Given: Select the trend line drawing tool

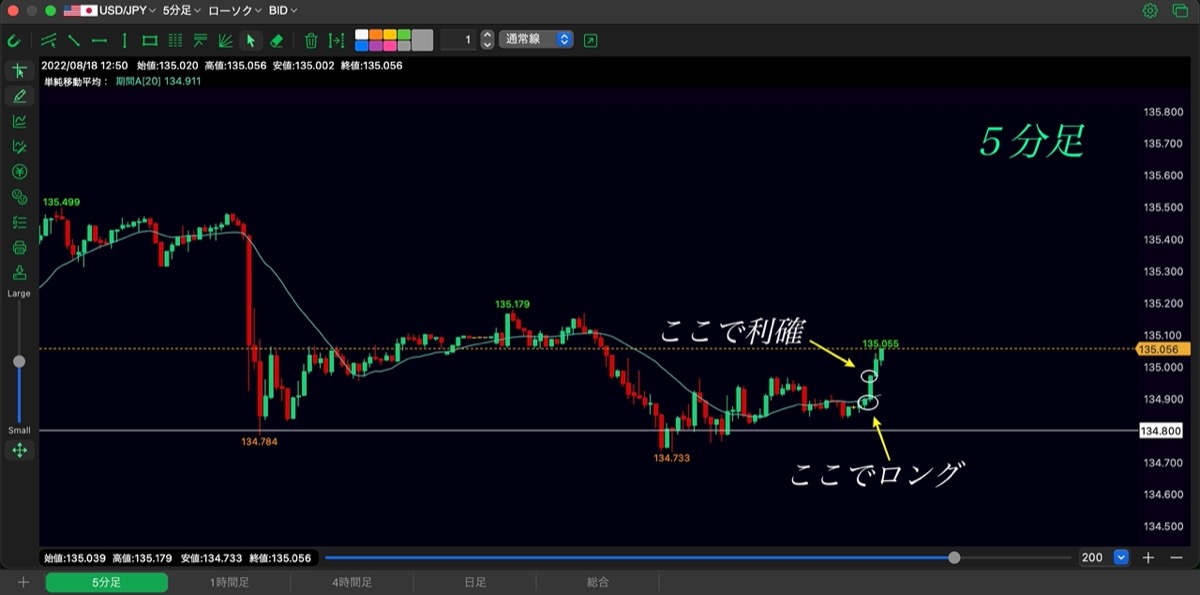Looking at the screenshot, I should tap(74, 40).
